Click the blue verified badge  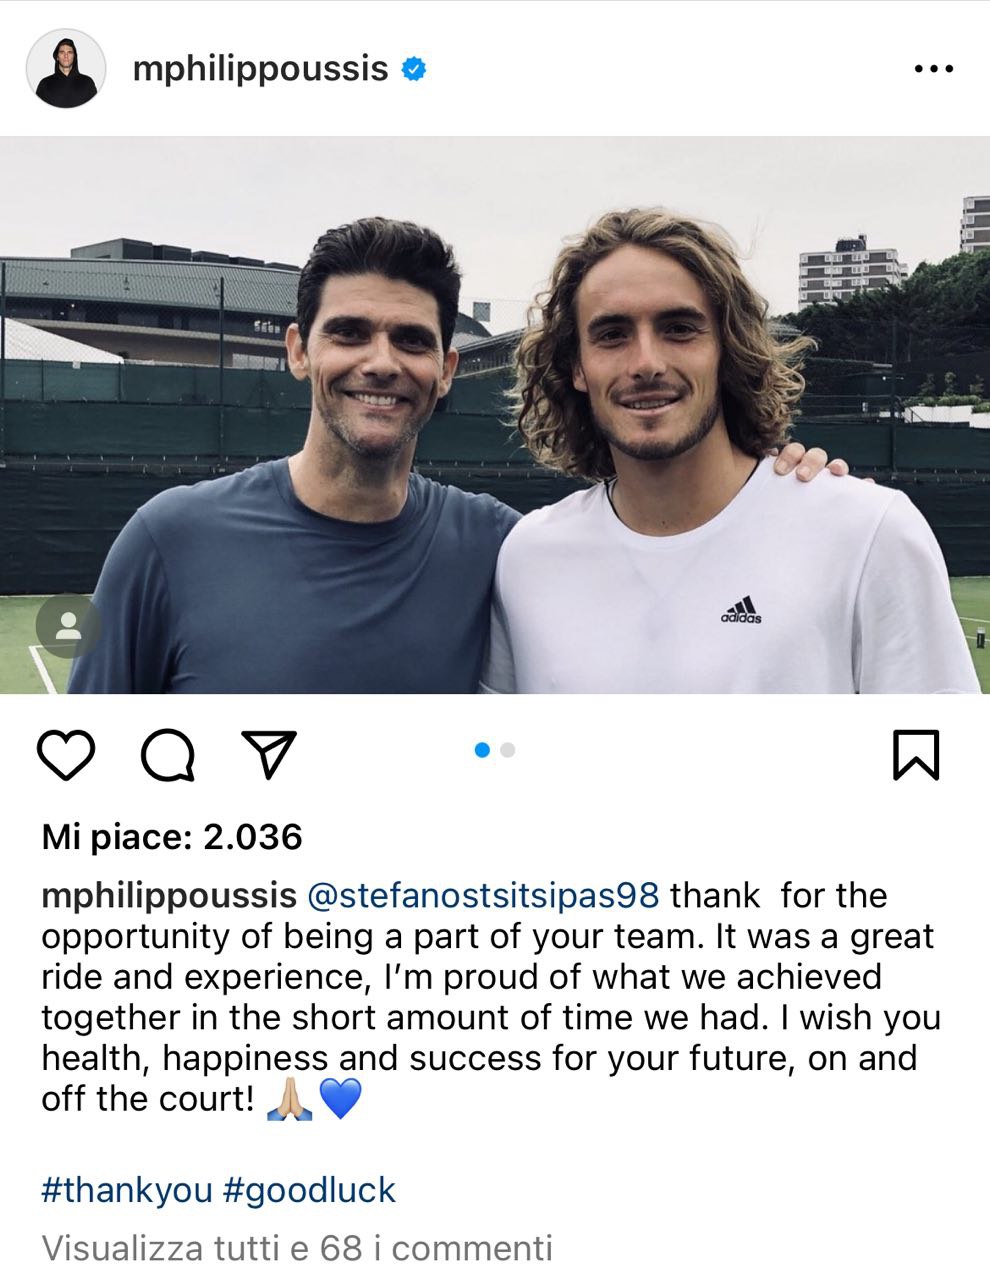point(414,68)
